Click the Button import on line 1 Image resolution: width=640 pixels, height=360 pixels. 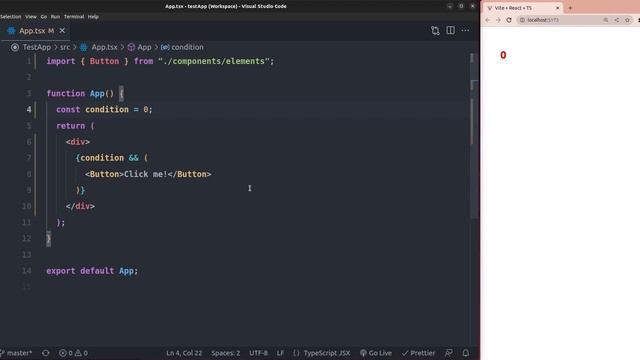[x=104, y=61]
